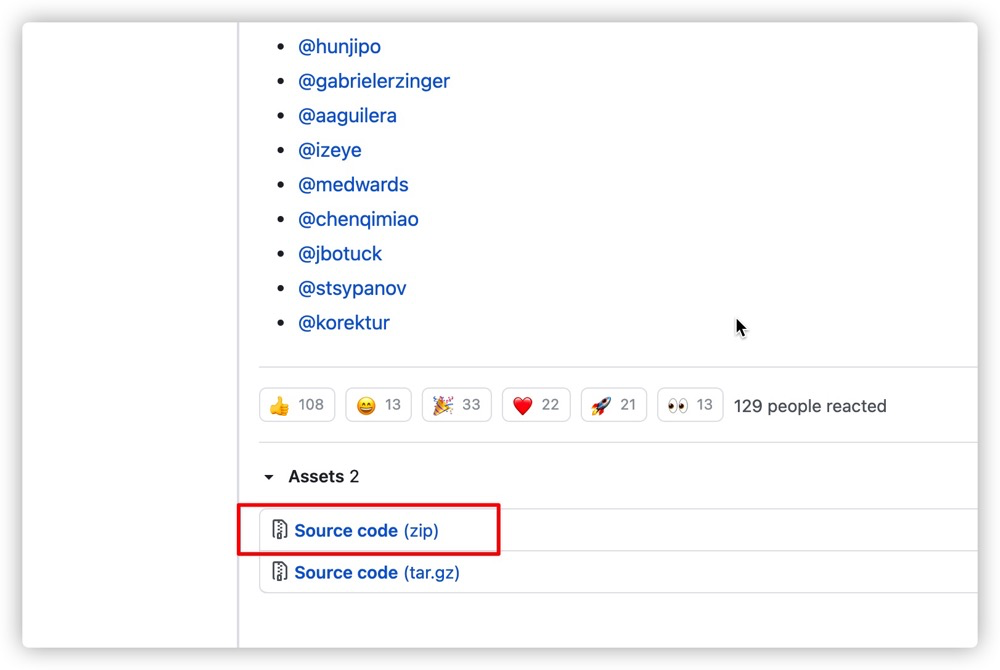The image size is (1000, 670).
Task: Open @chenqimiao contributor link
Action: tap(358, 219)
